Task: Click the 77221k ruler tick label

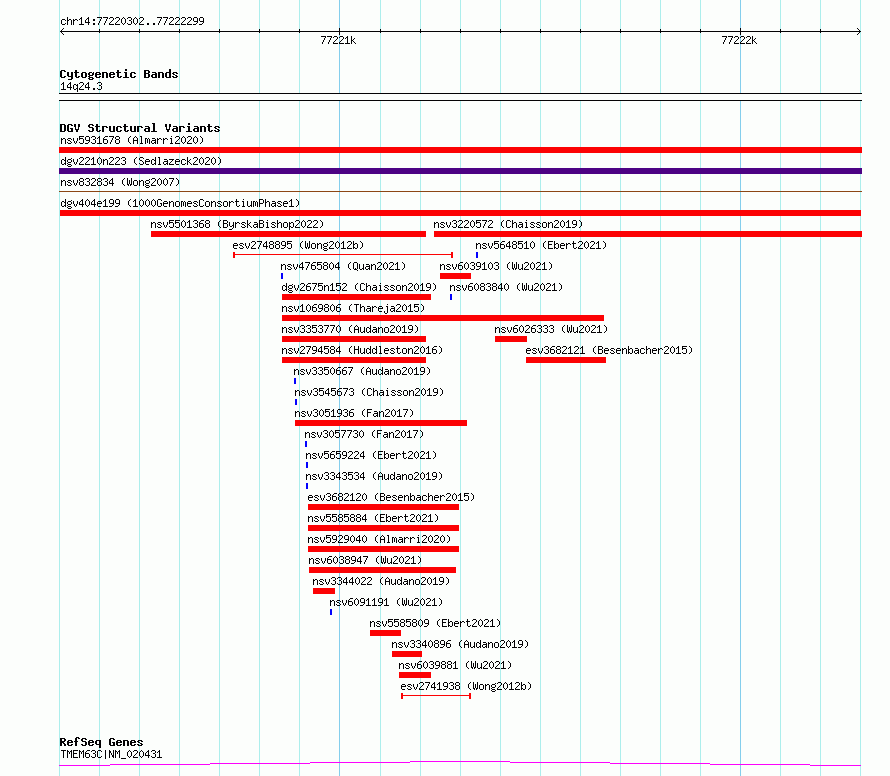Action: 338,40
